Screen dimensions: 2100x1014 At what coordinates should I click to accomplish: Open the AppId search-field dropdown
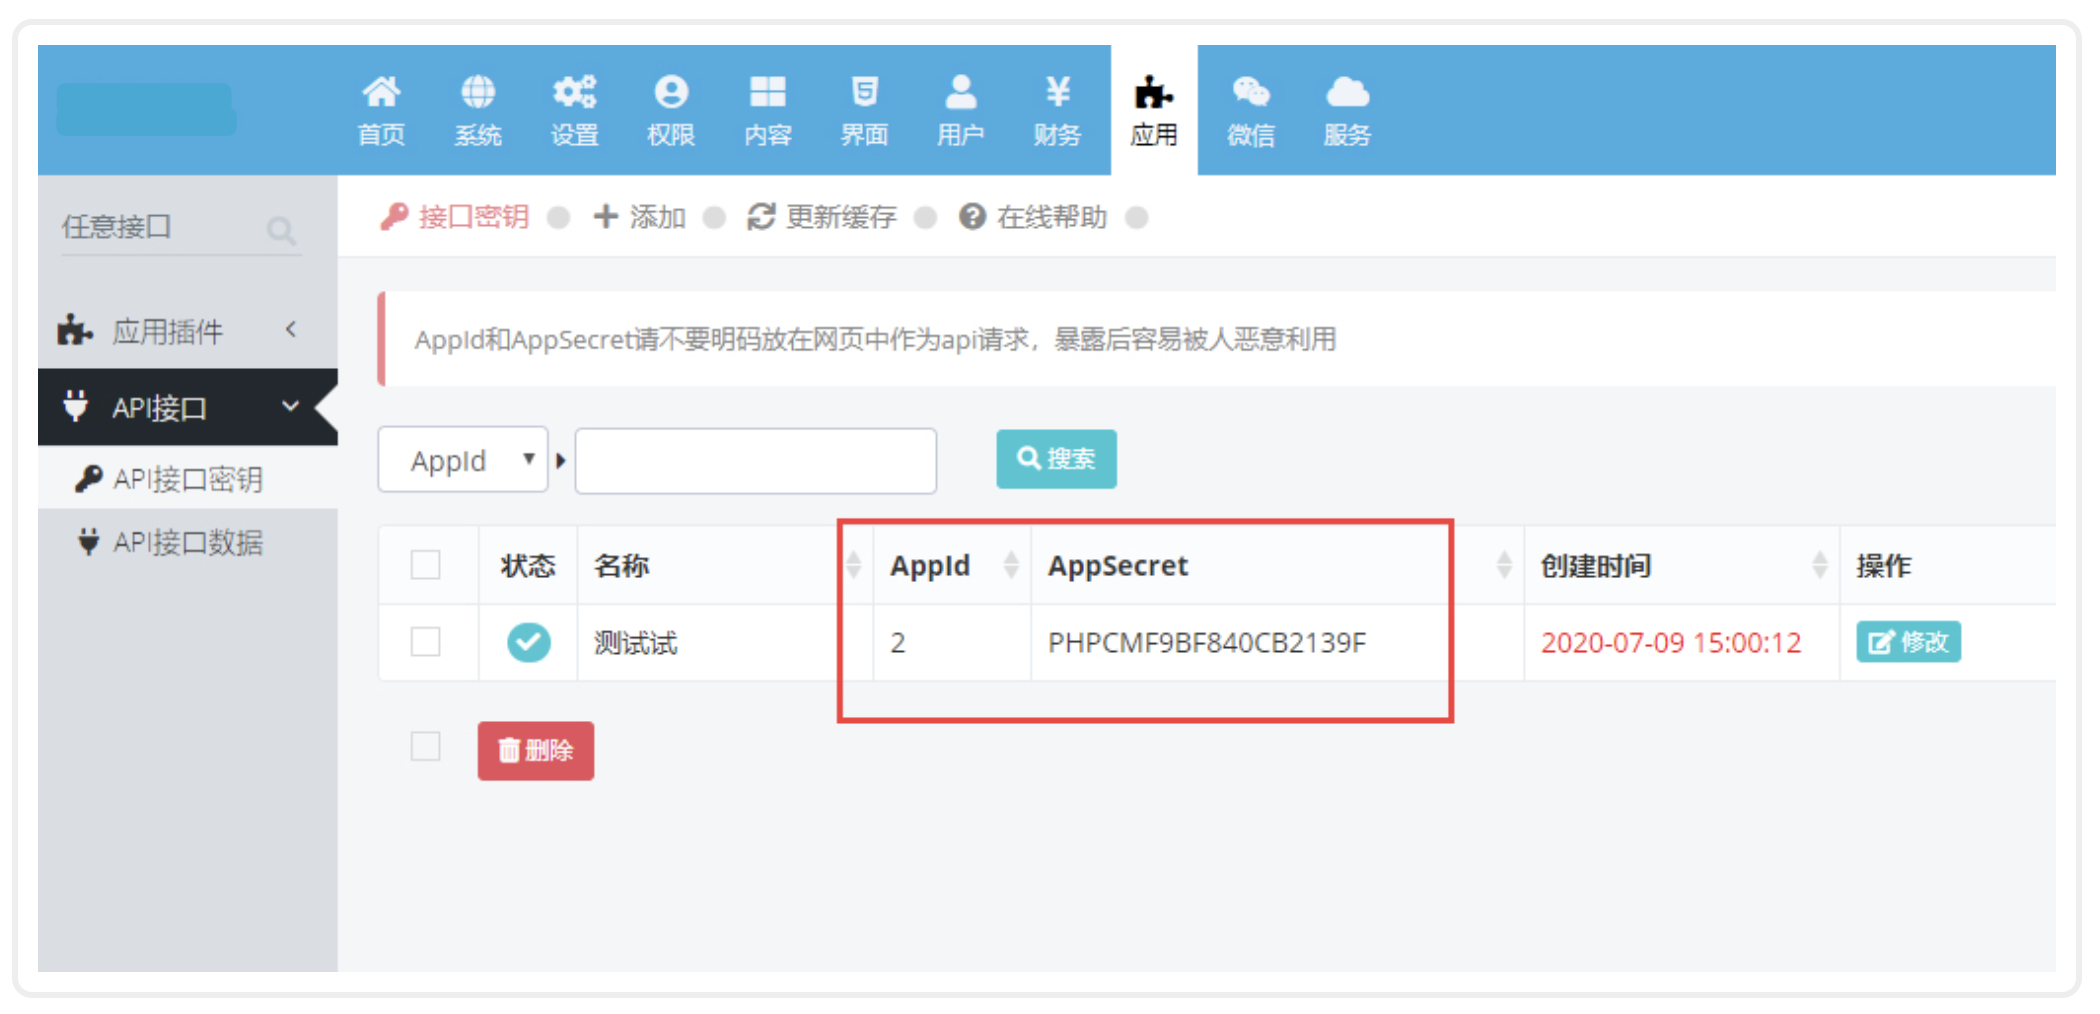tap(463, 460)
